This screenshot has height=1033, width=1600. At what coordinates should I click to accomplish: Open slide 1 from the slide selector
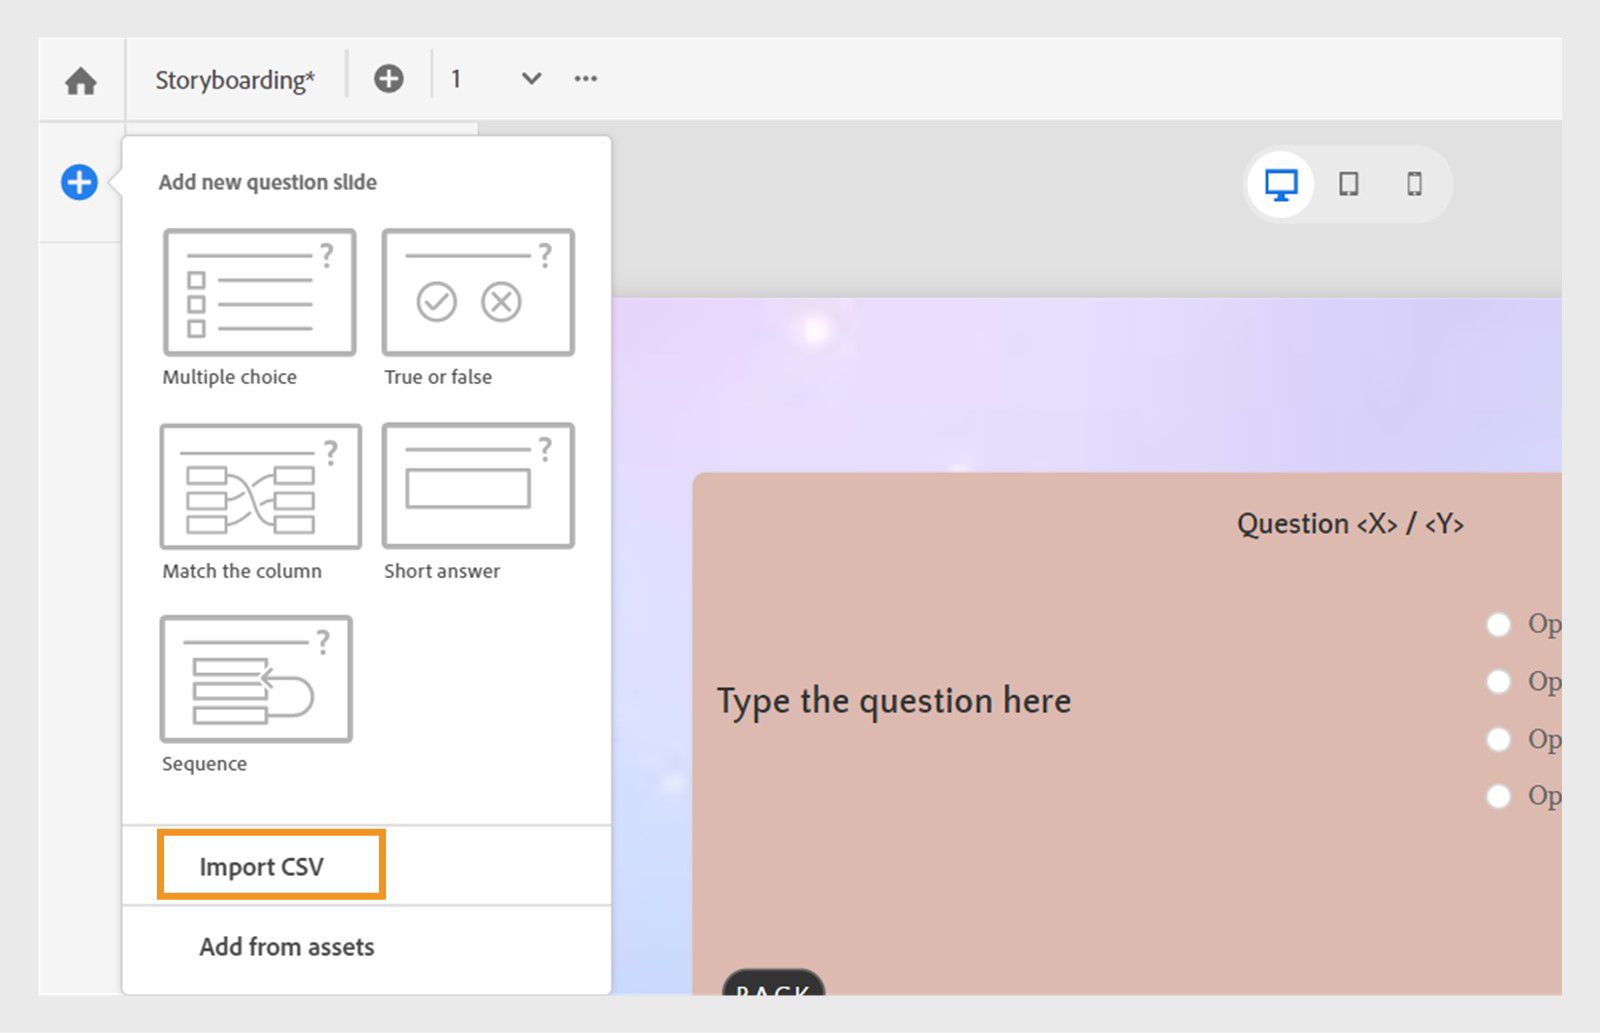(457, 78)
